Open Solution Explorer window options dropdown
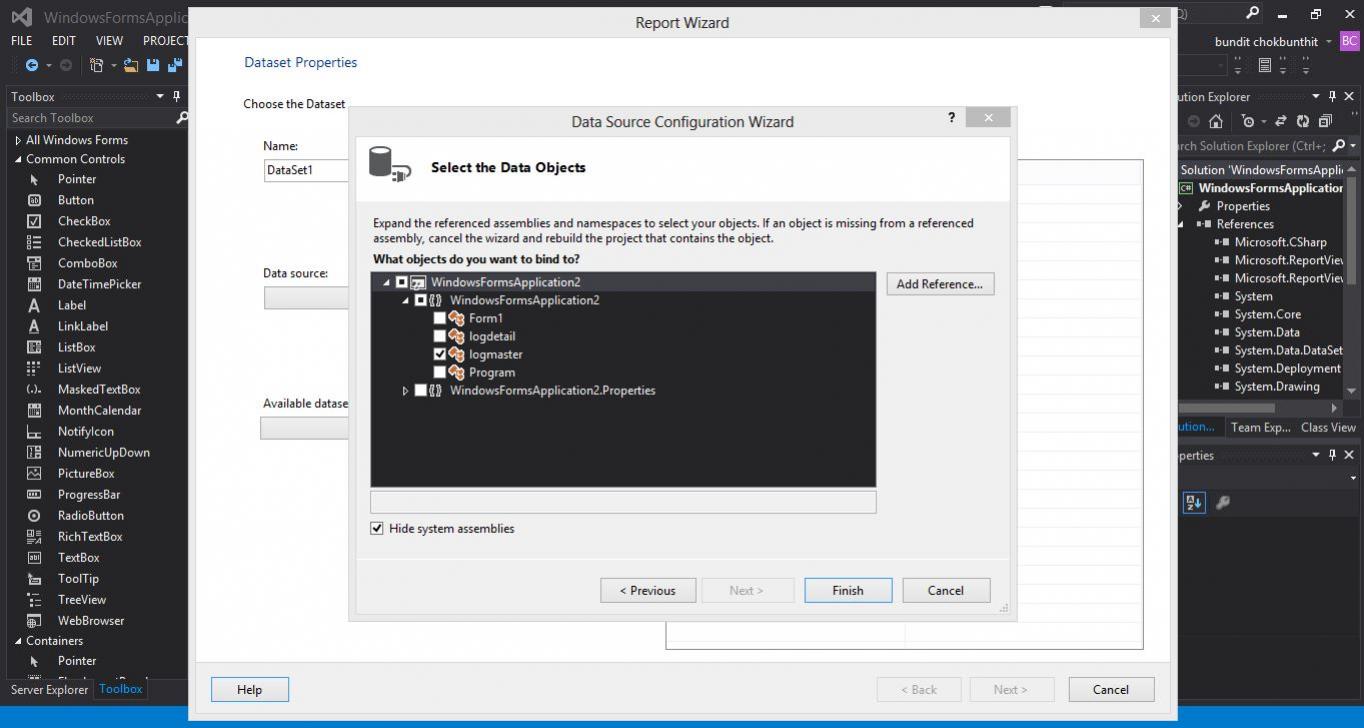The height and width of the screenshot is (728, 1364). coord(1316,96)
